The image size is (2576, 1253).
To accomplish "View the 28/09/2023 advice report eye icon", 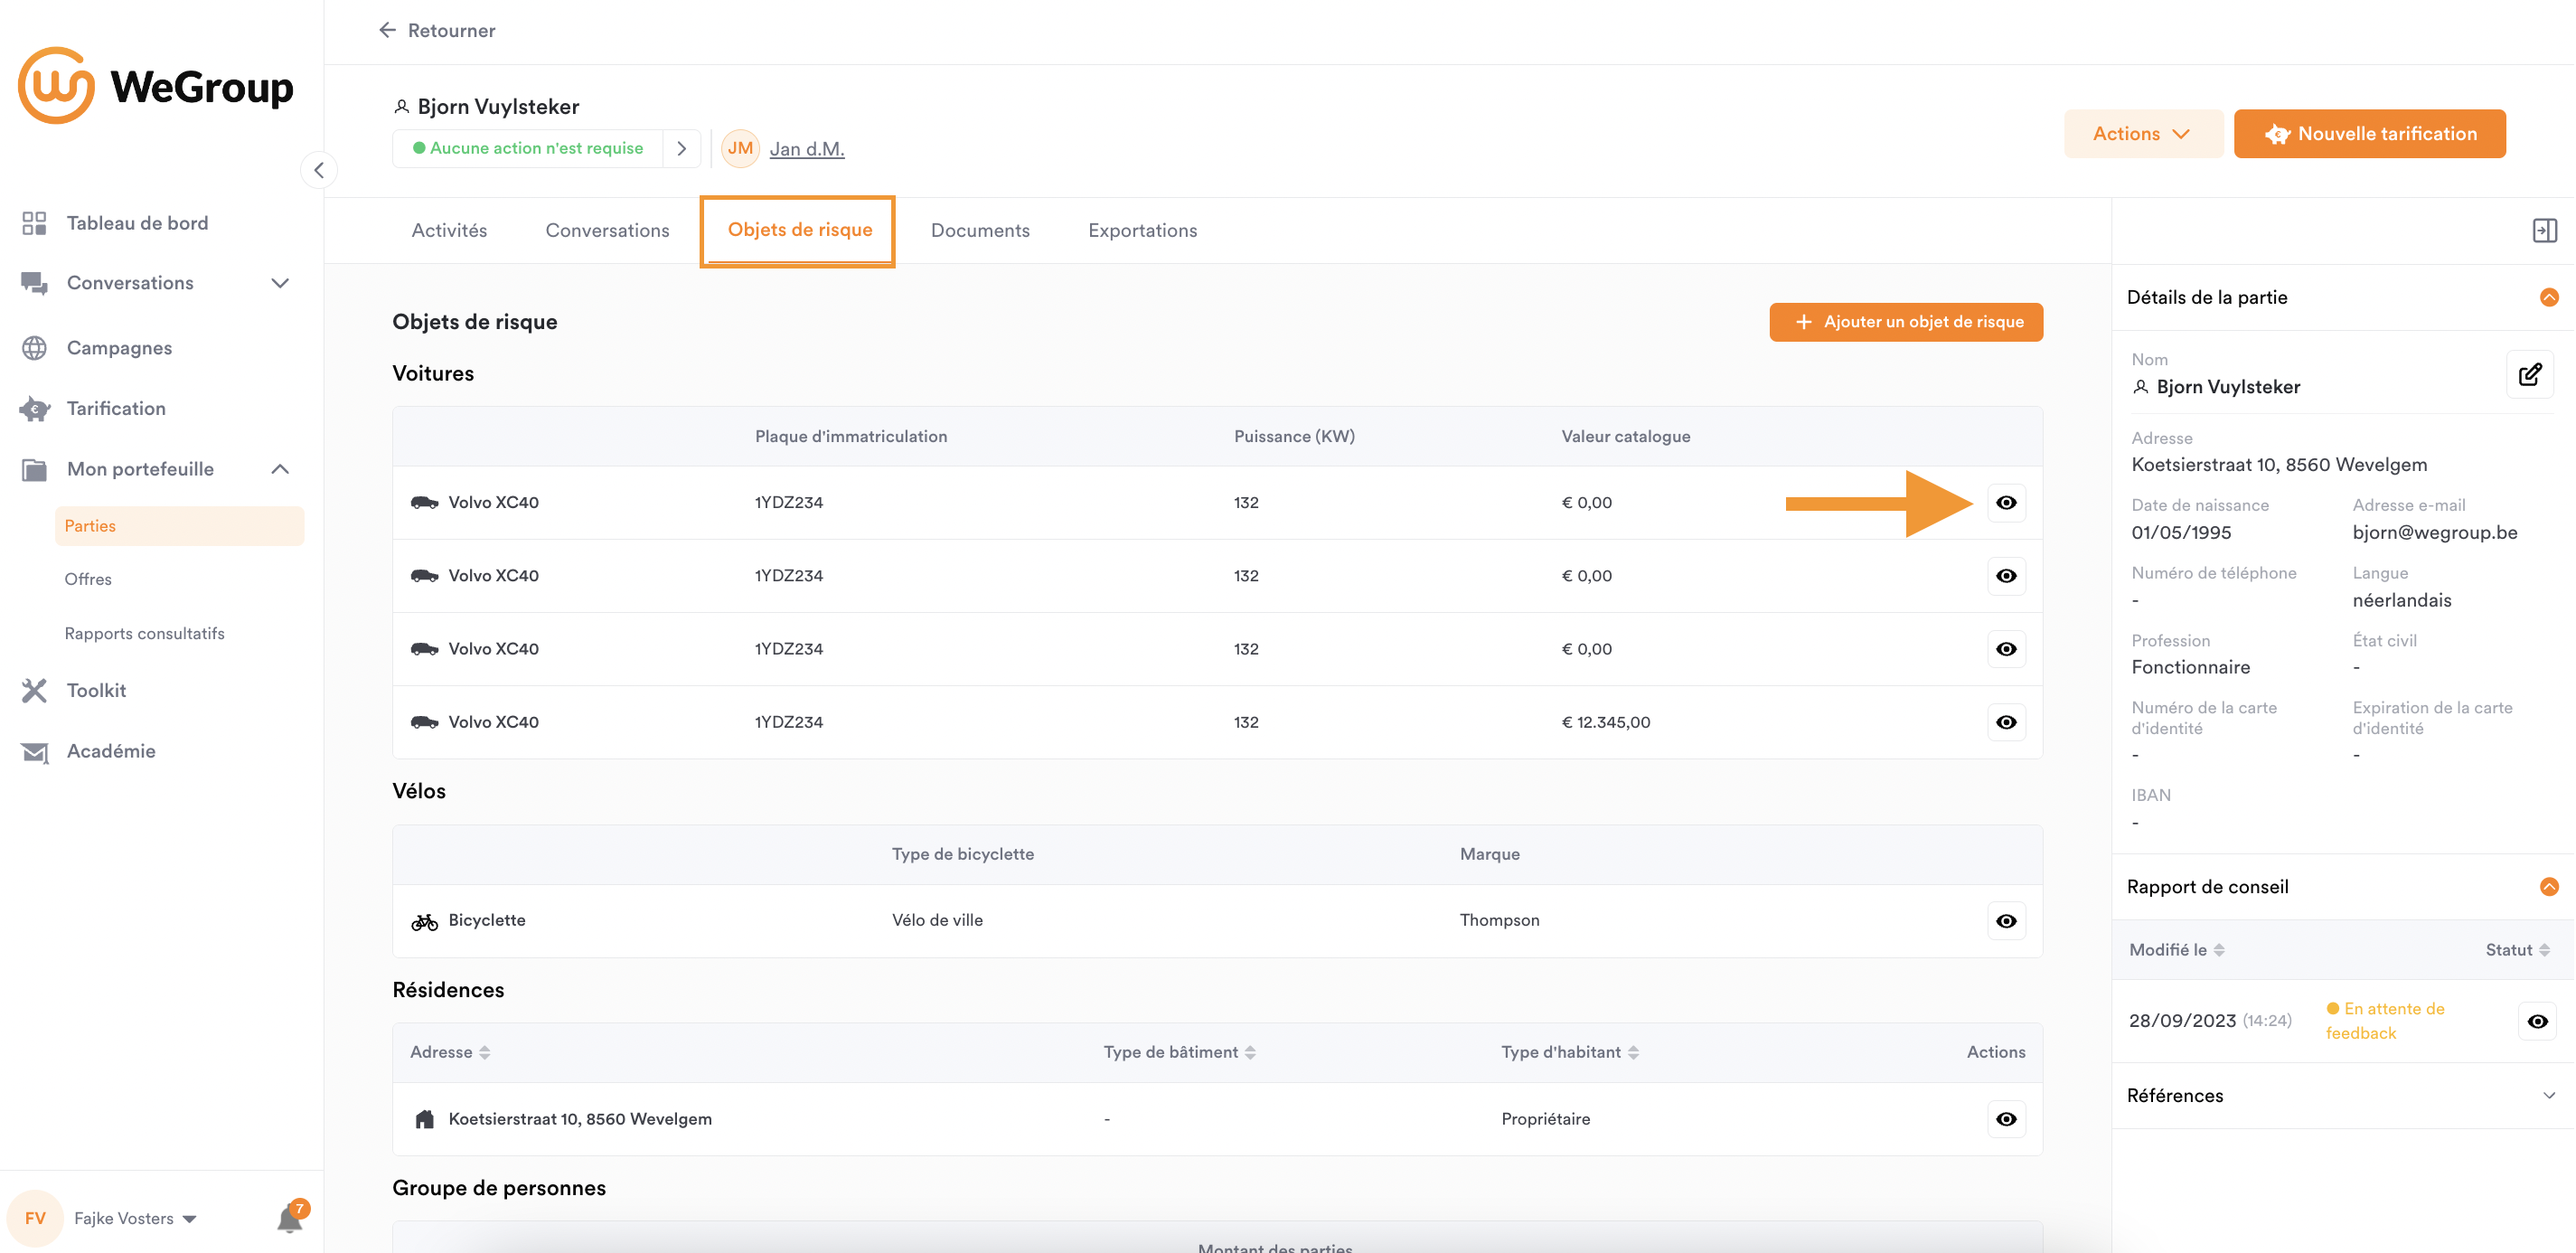I will coord(2537,1021).
